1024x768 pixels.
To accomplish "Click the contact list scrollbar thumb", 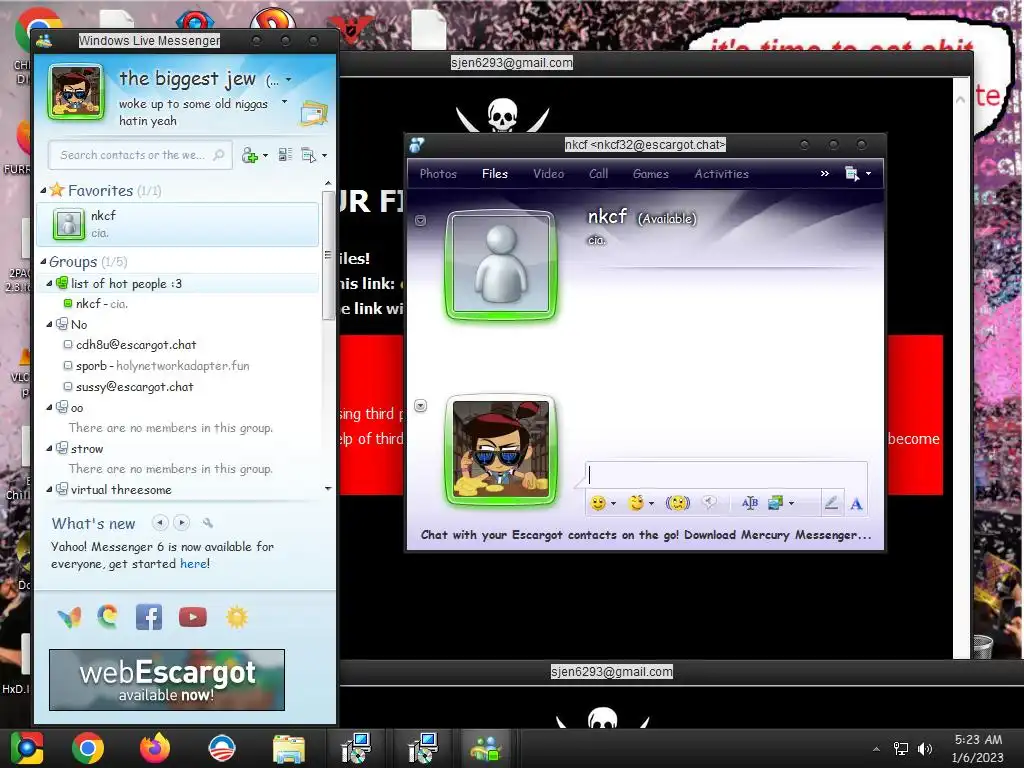I will (x=328, y=255).
